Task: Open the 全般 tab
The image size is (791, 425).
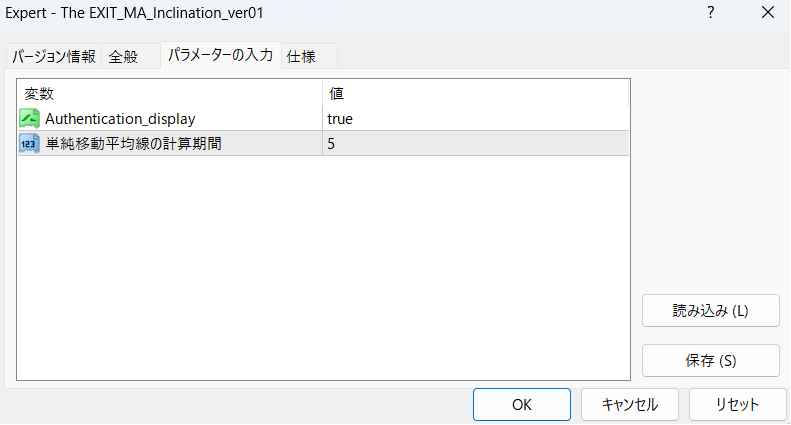Action: click(x=123, y=57)
